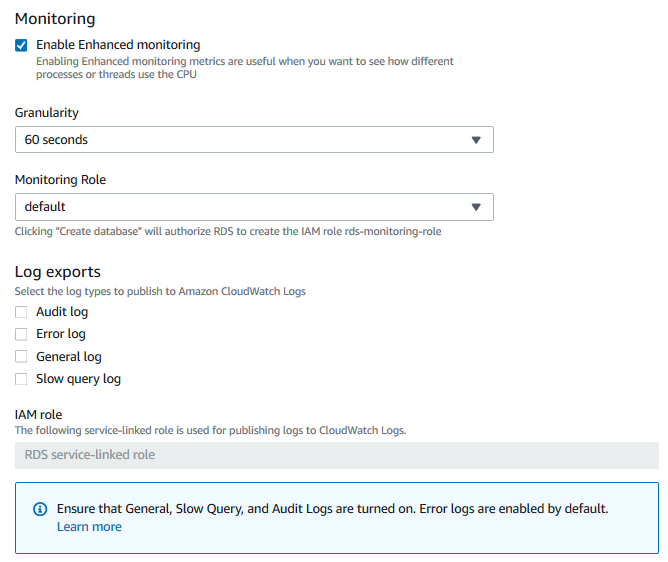This screenshot has height=562, width=668.
Task: Click the 'default' value in Monitoring Role
Action: [45, 207]
